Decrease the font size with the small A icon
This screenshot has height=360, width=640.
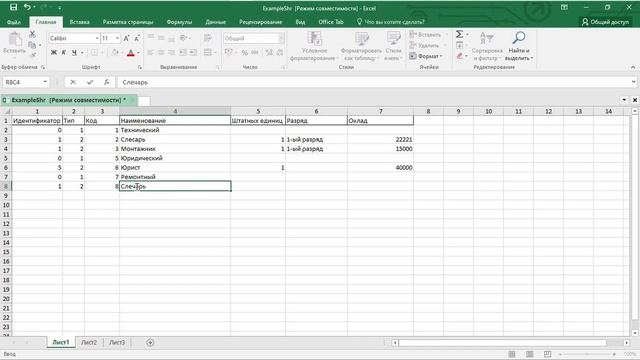tap(137, 38)
